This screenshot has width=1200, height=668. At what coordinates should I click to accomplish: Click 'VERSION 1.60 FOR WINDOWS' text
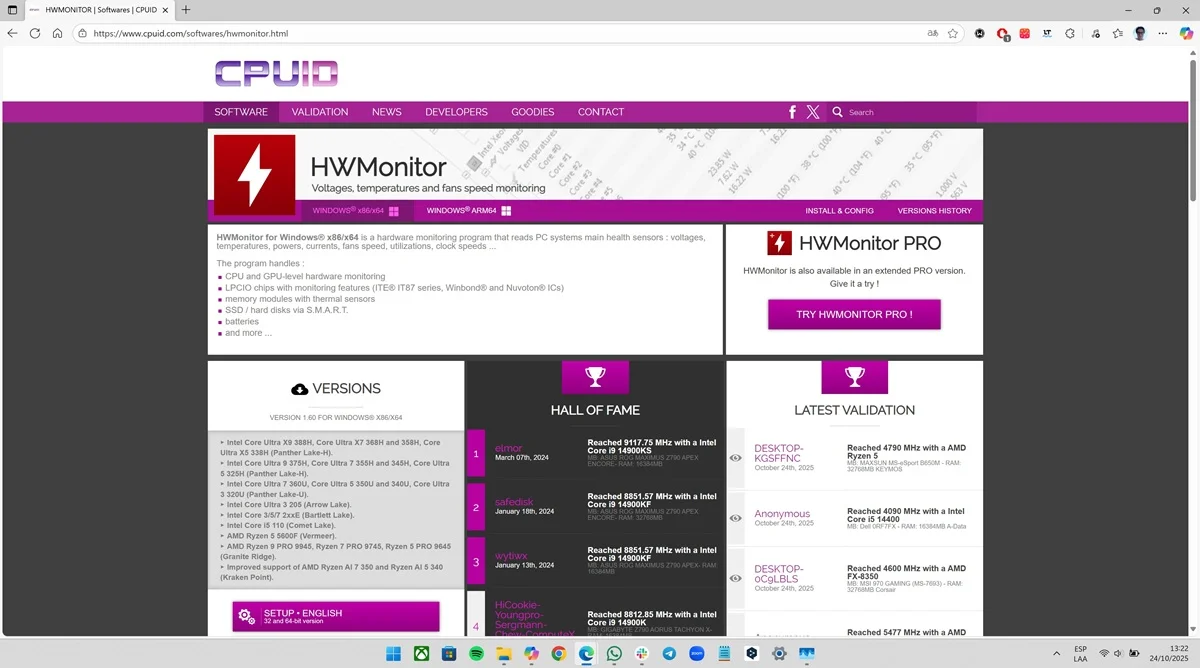coord(336,417)
